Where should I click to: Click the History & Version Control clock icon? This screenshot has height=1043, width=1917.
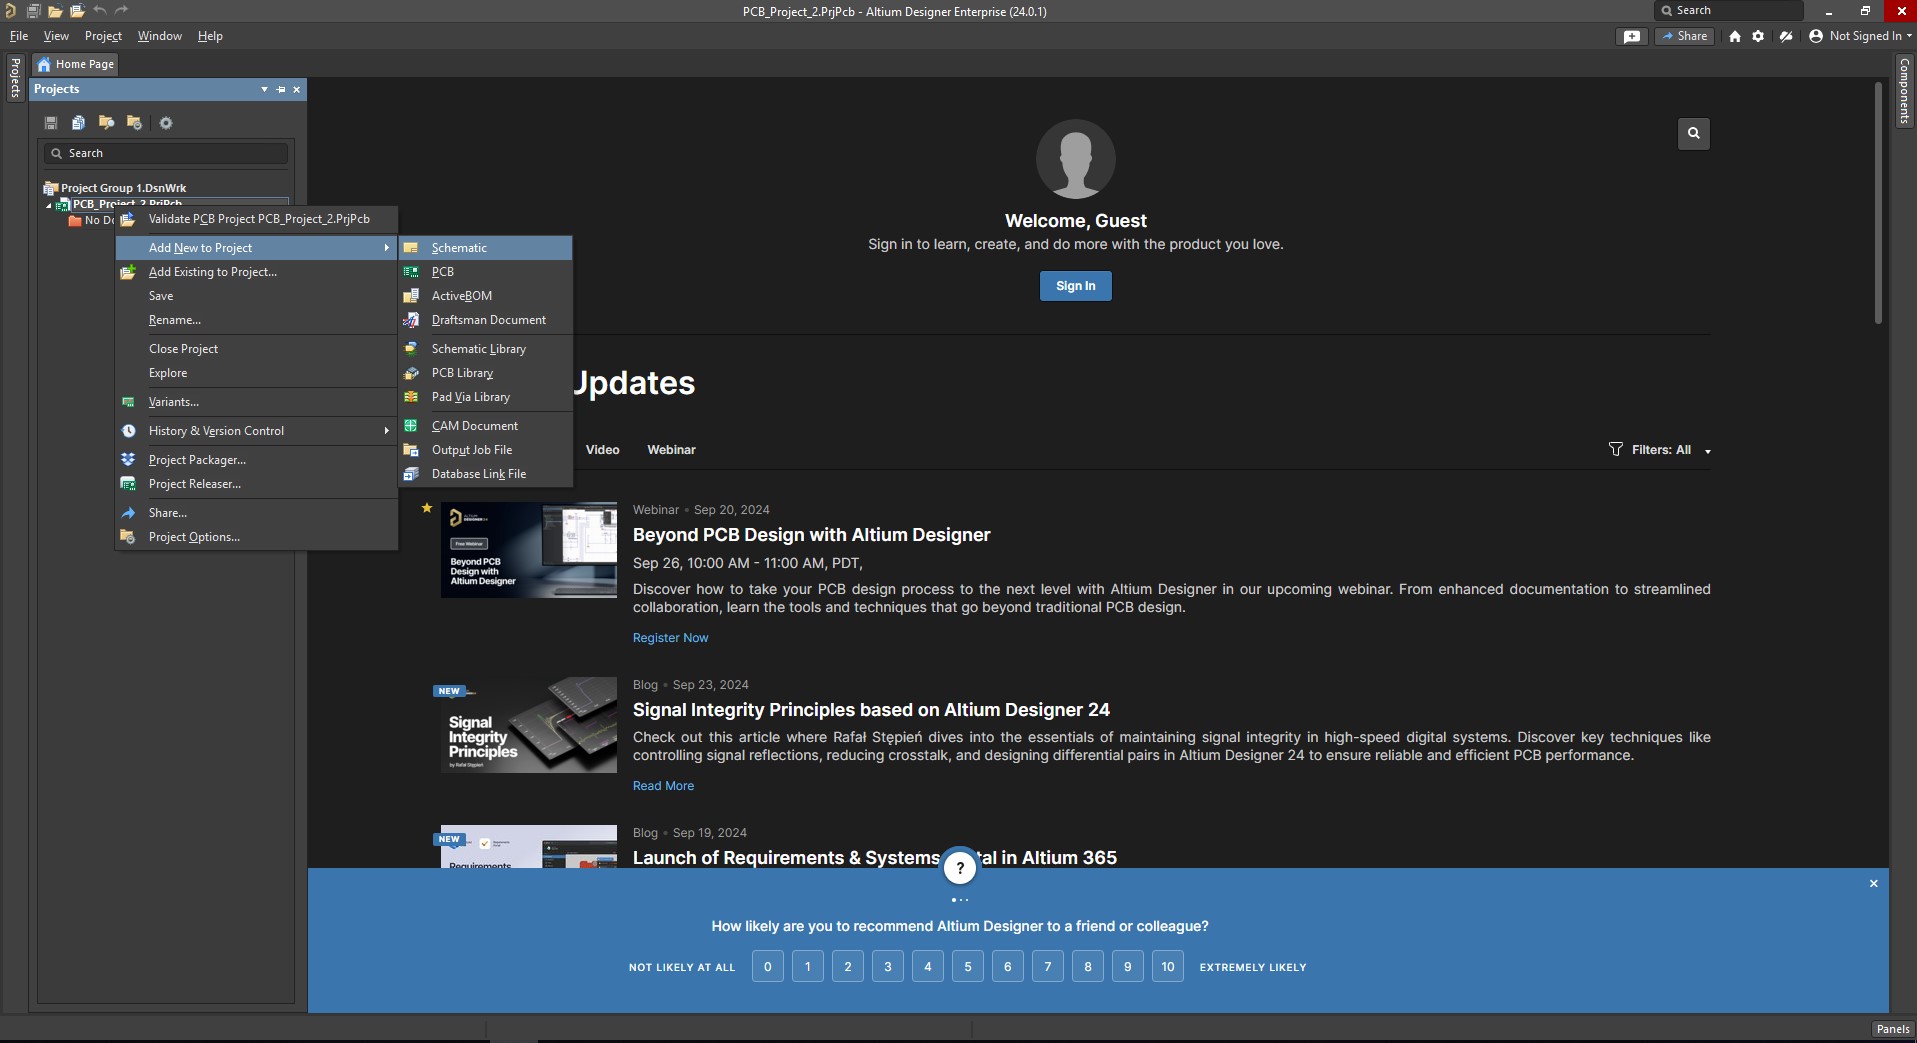(x=128, y=431)
